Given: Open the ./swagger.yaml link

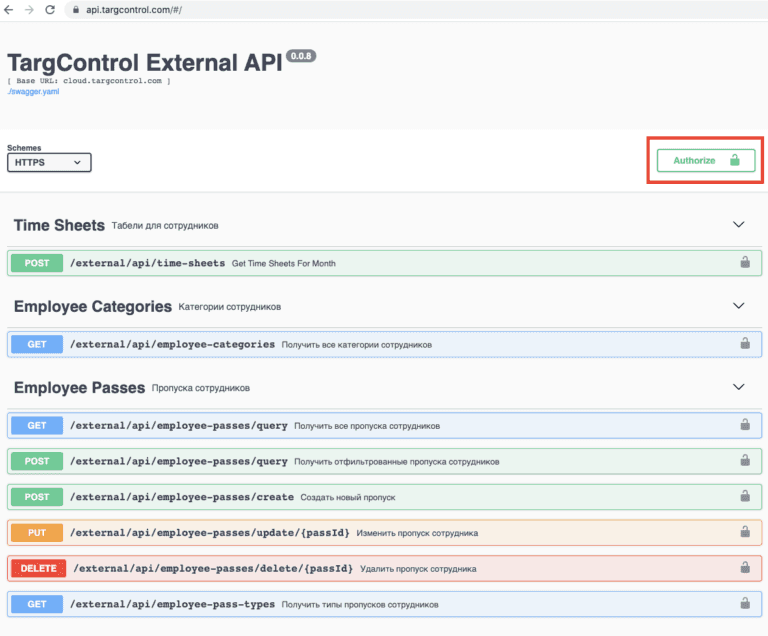Looking at the screenshot, I should coord(33,92).
